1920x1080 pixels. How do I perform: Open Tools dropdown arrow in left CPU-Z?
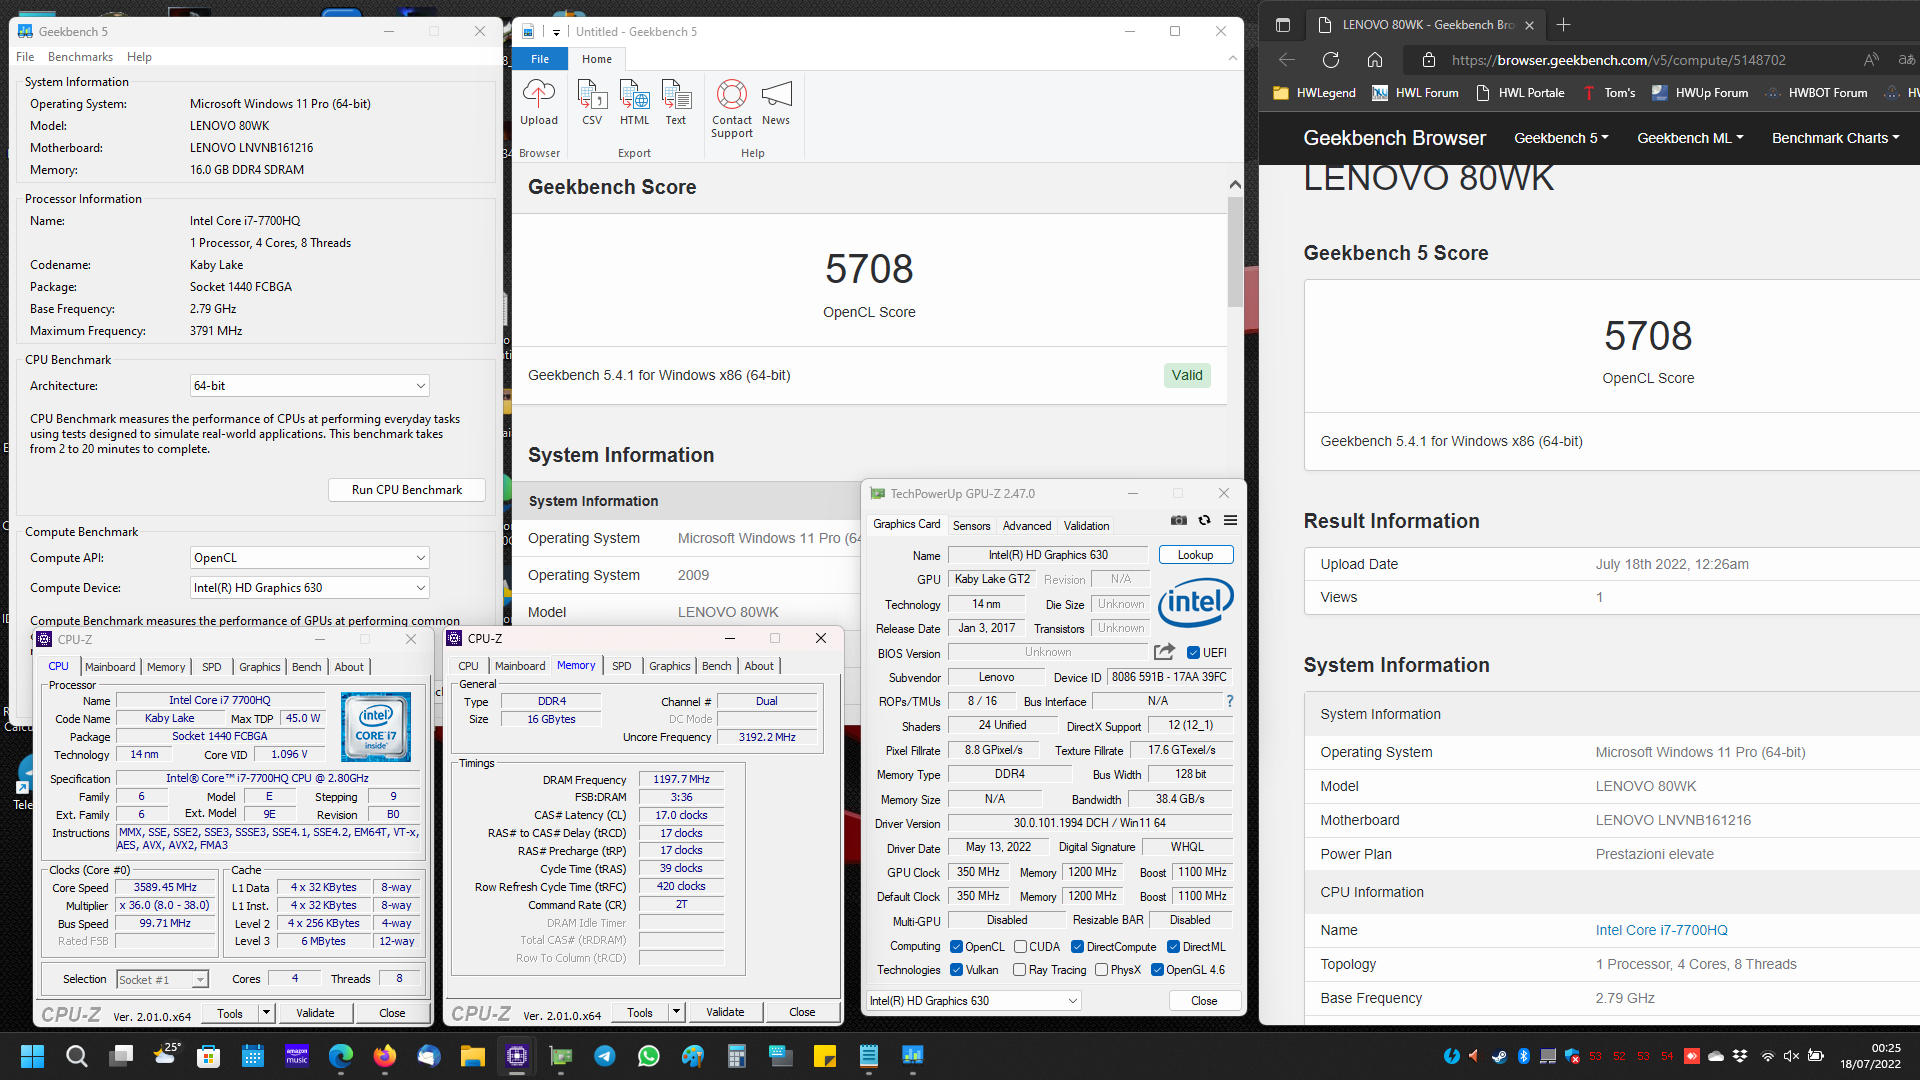[267, 1013]
